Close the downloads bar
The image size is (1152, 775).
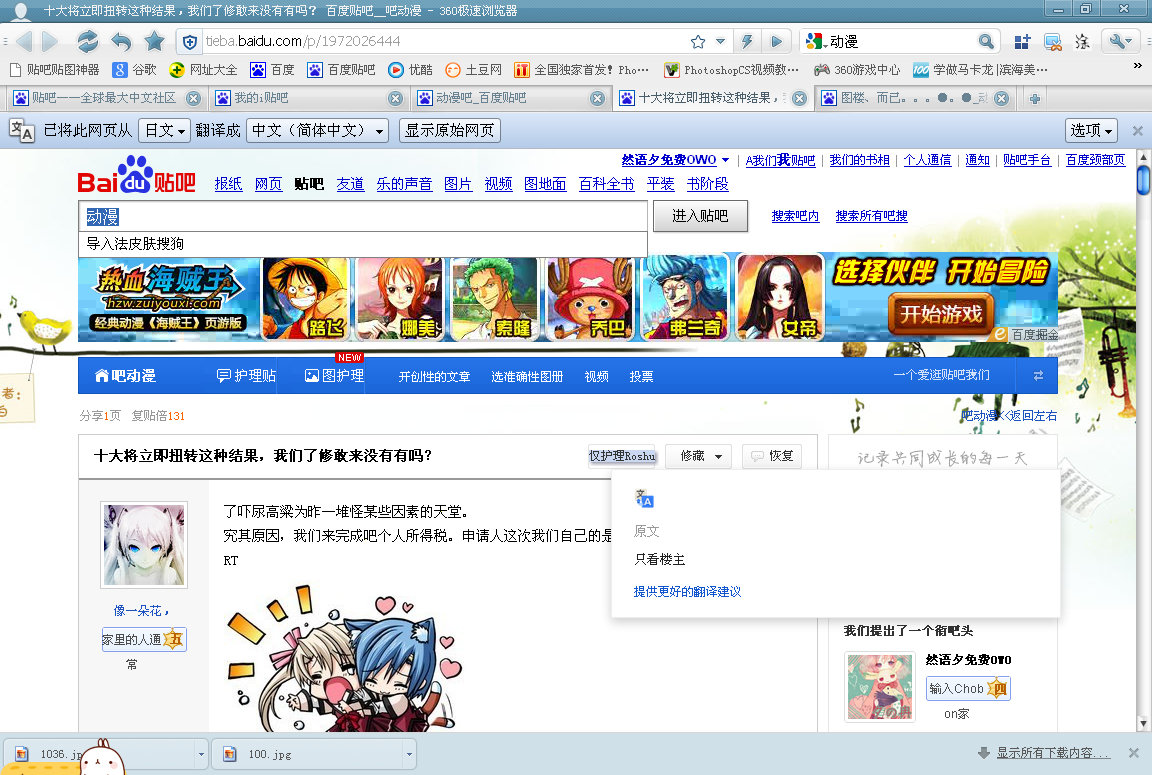1134,753
